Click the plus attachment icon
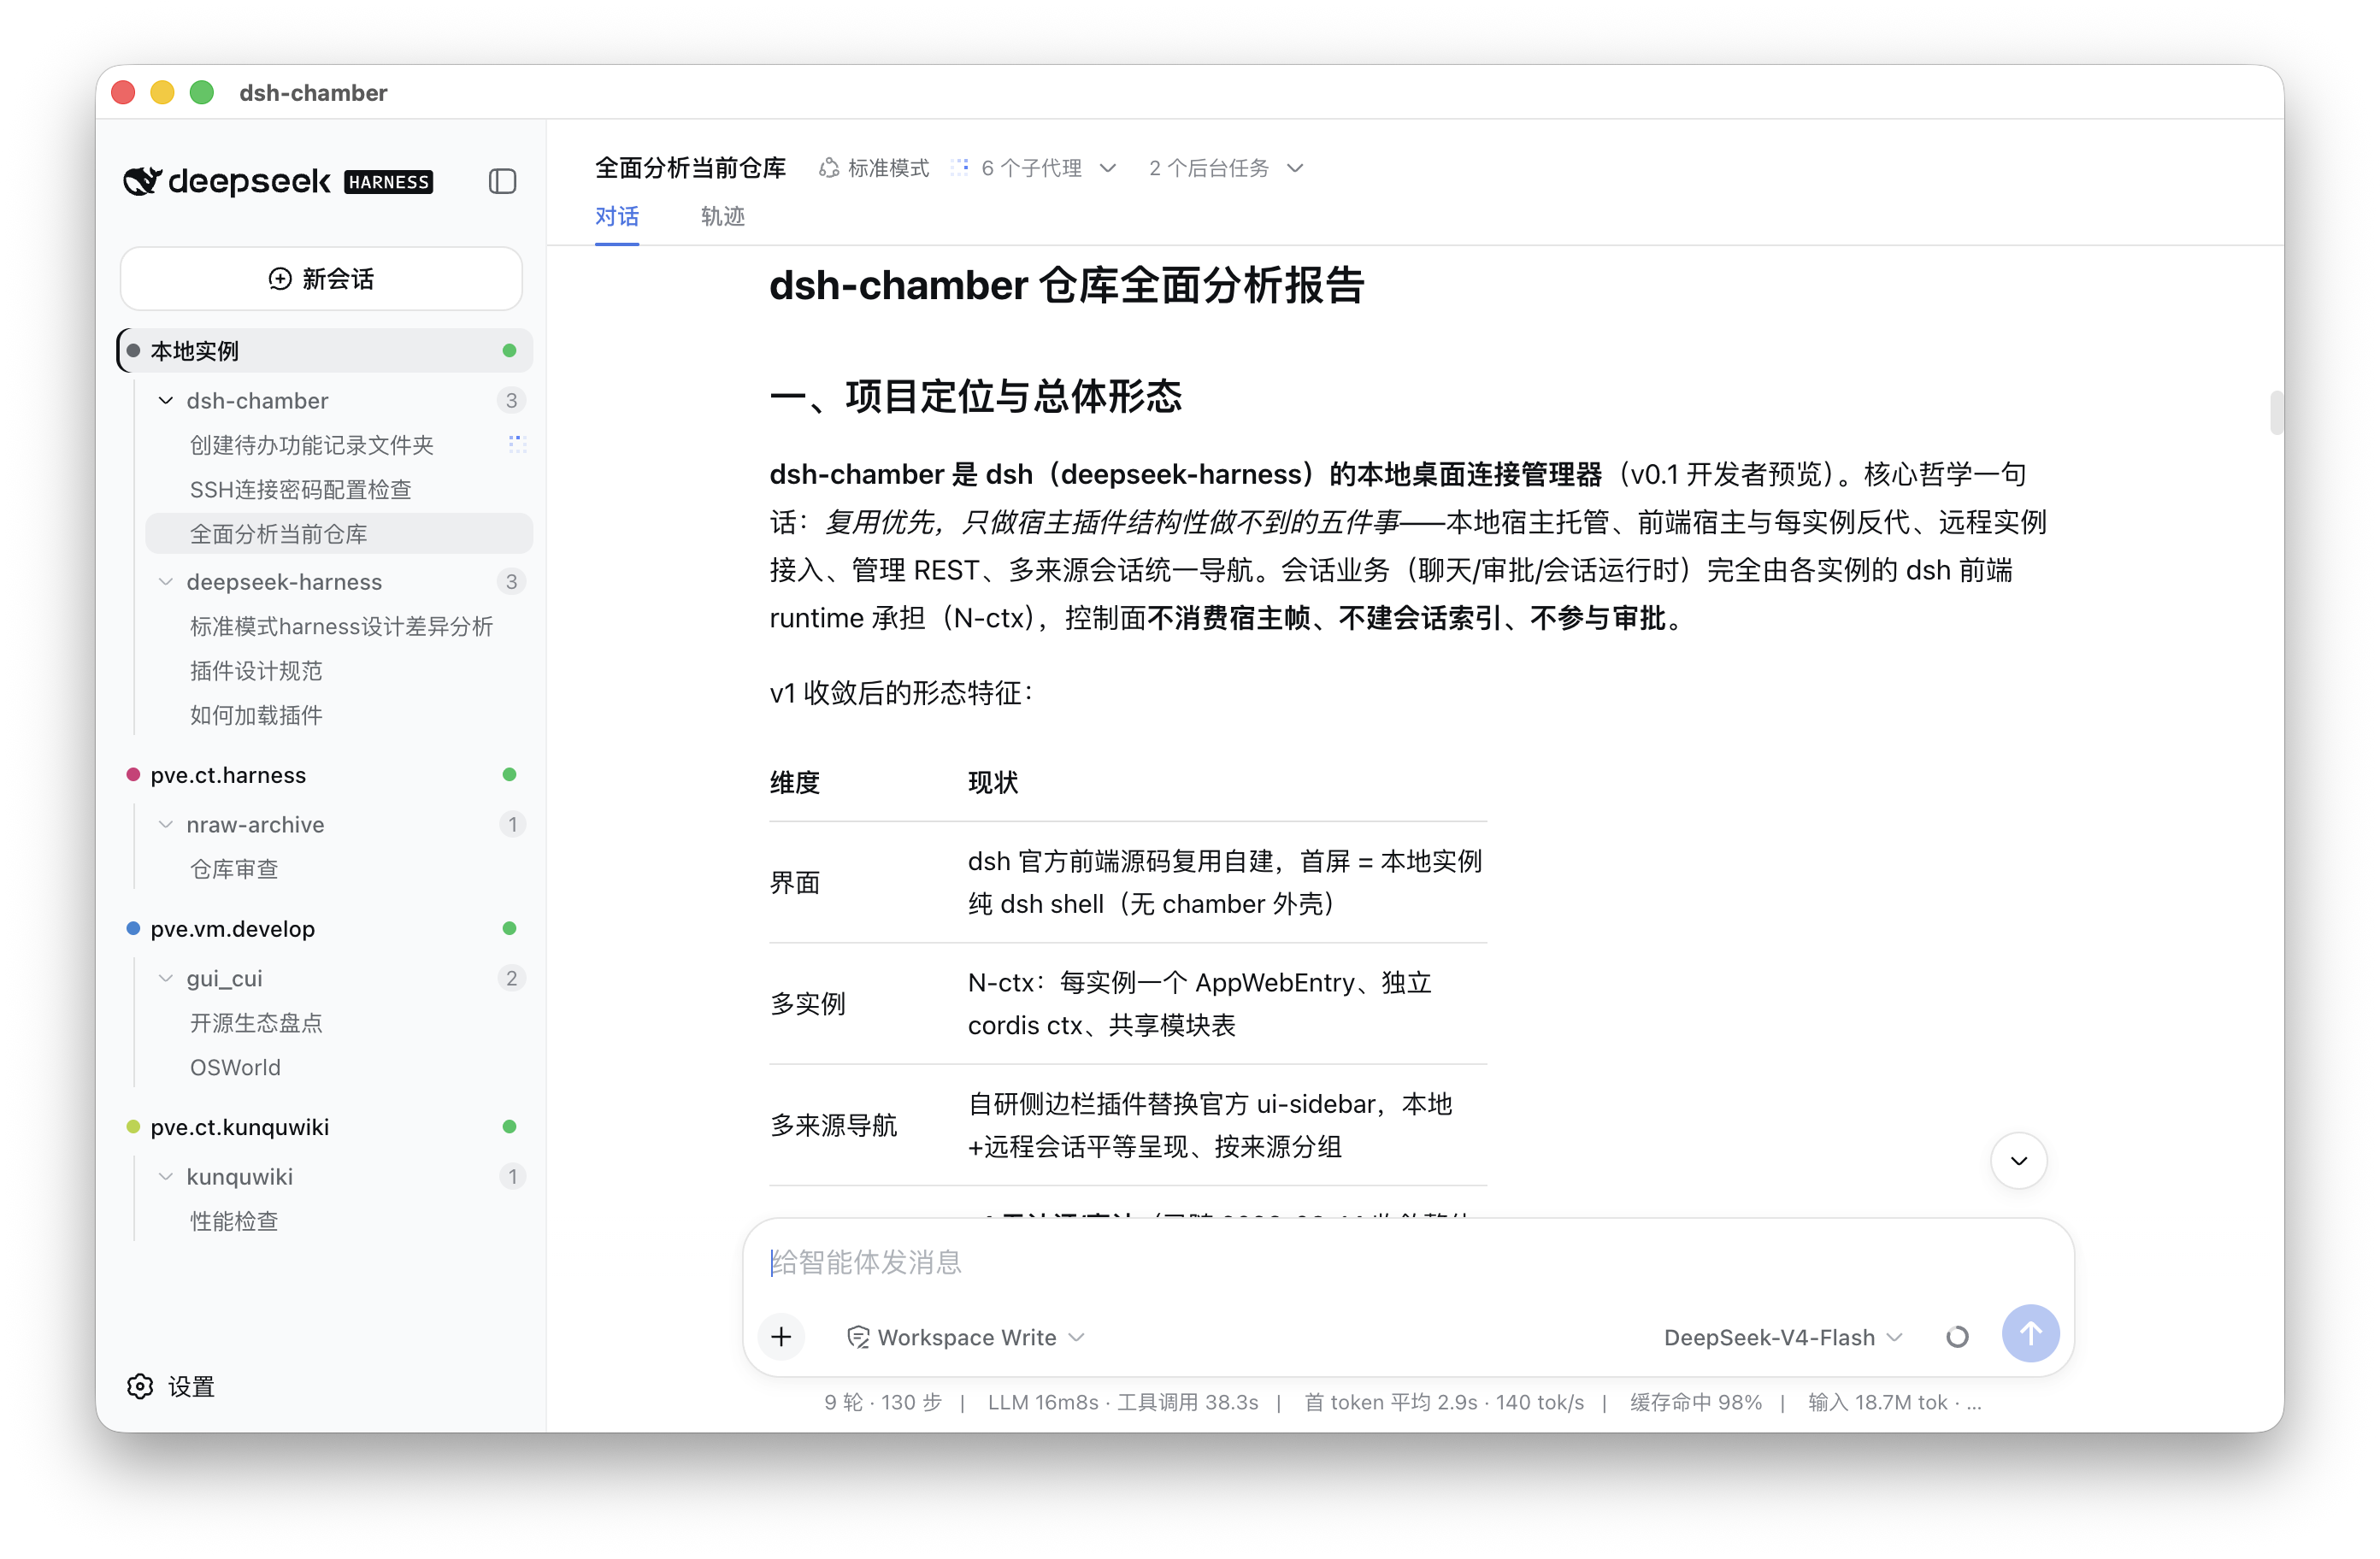This screenshot has width=2380, height=1559. 781,1336
